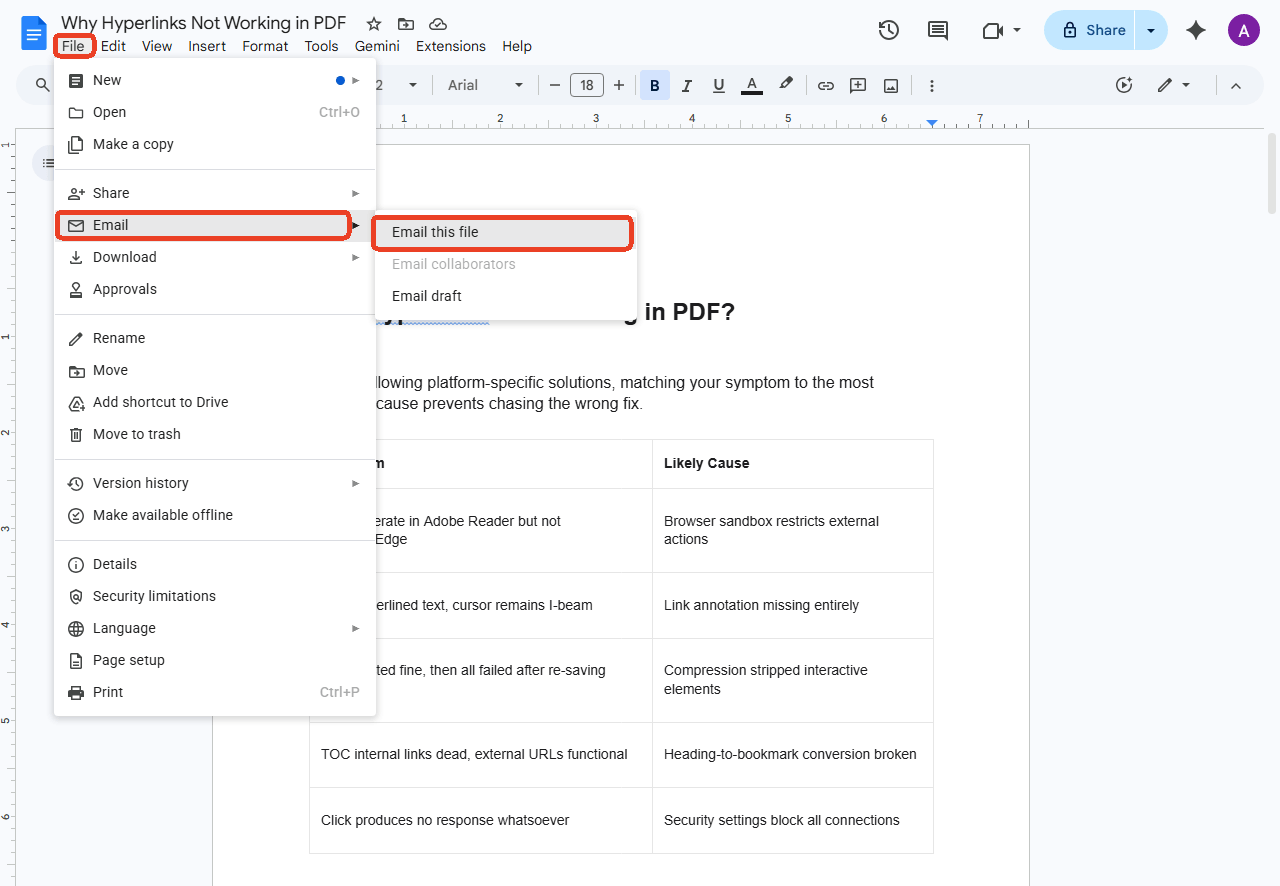Click Move to trash

click(215, 434)
